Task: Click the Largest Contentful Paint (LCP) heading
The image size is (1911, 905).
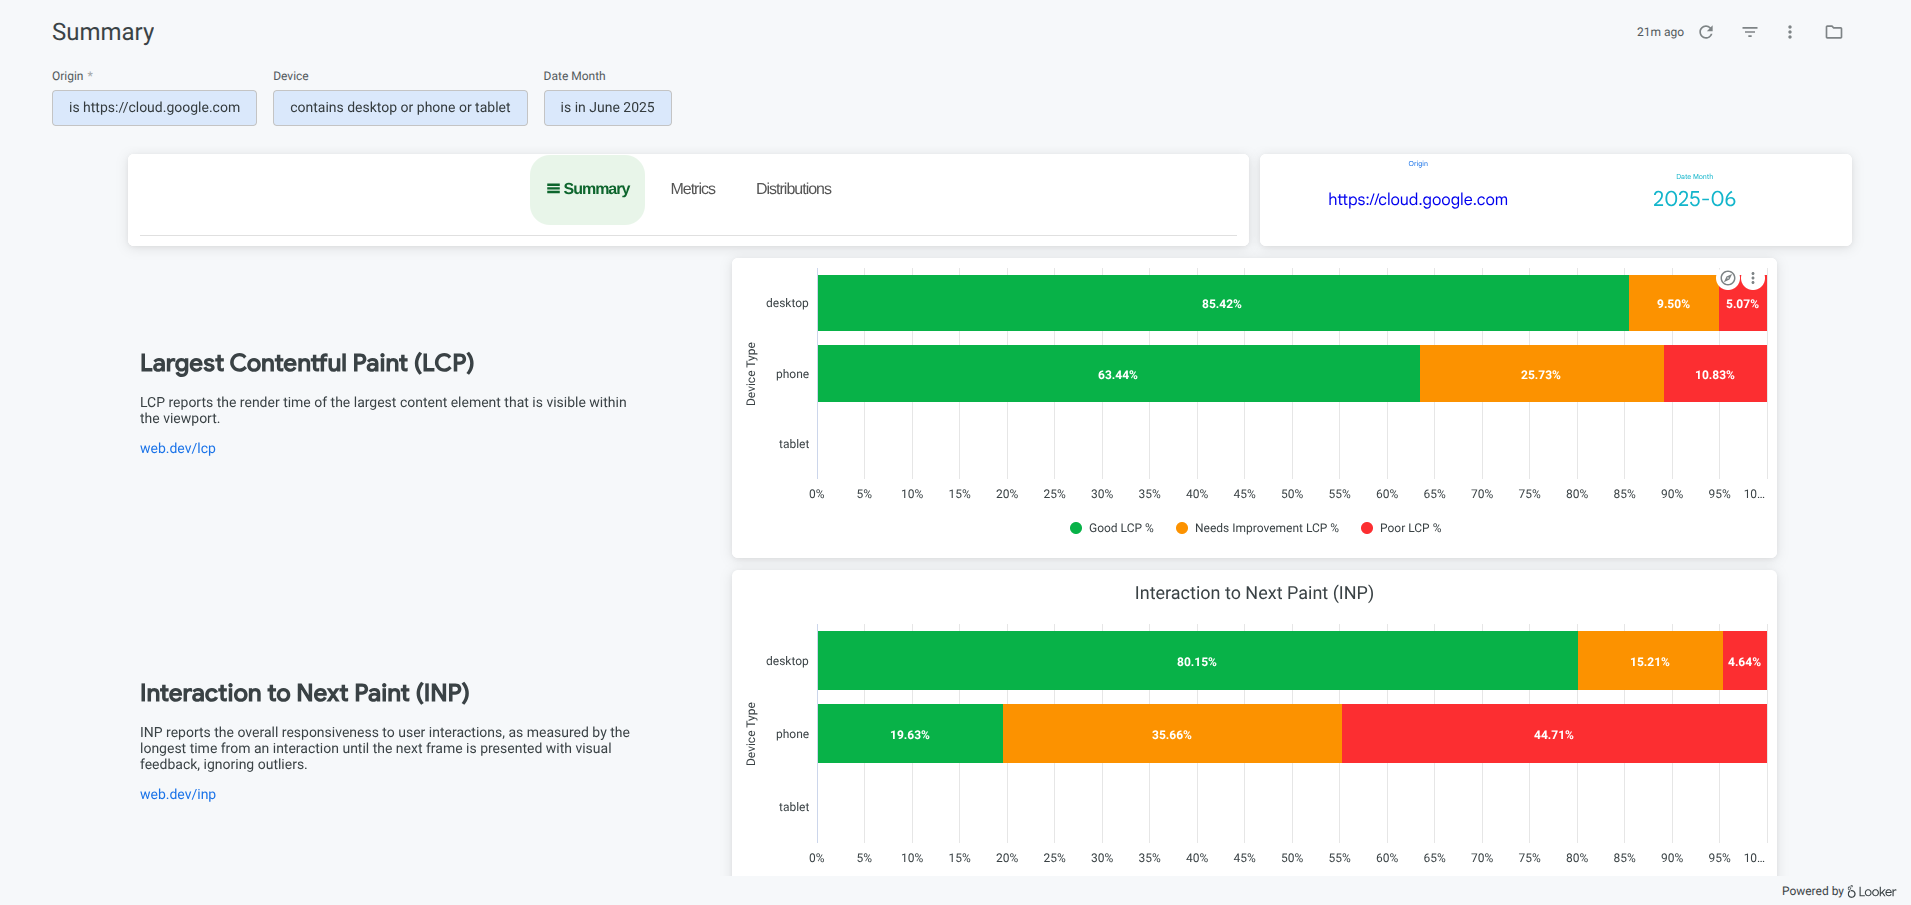Action: pyautogui.click(x=307, y=363)
